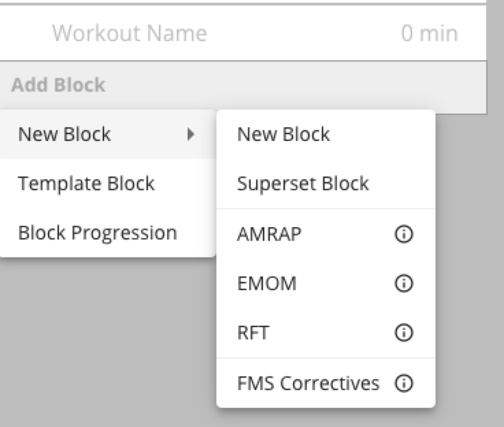Open info icon beside EMOM
504x427 pixels.
(404, 283)
